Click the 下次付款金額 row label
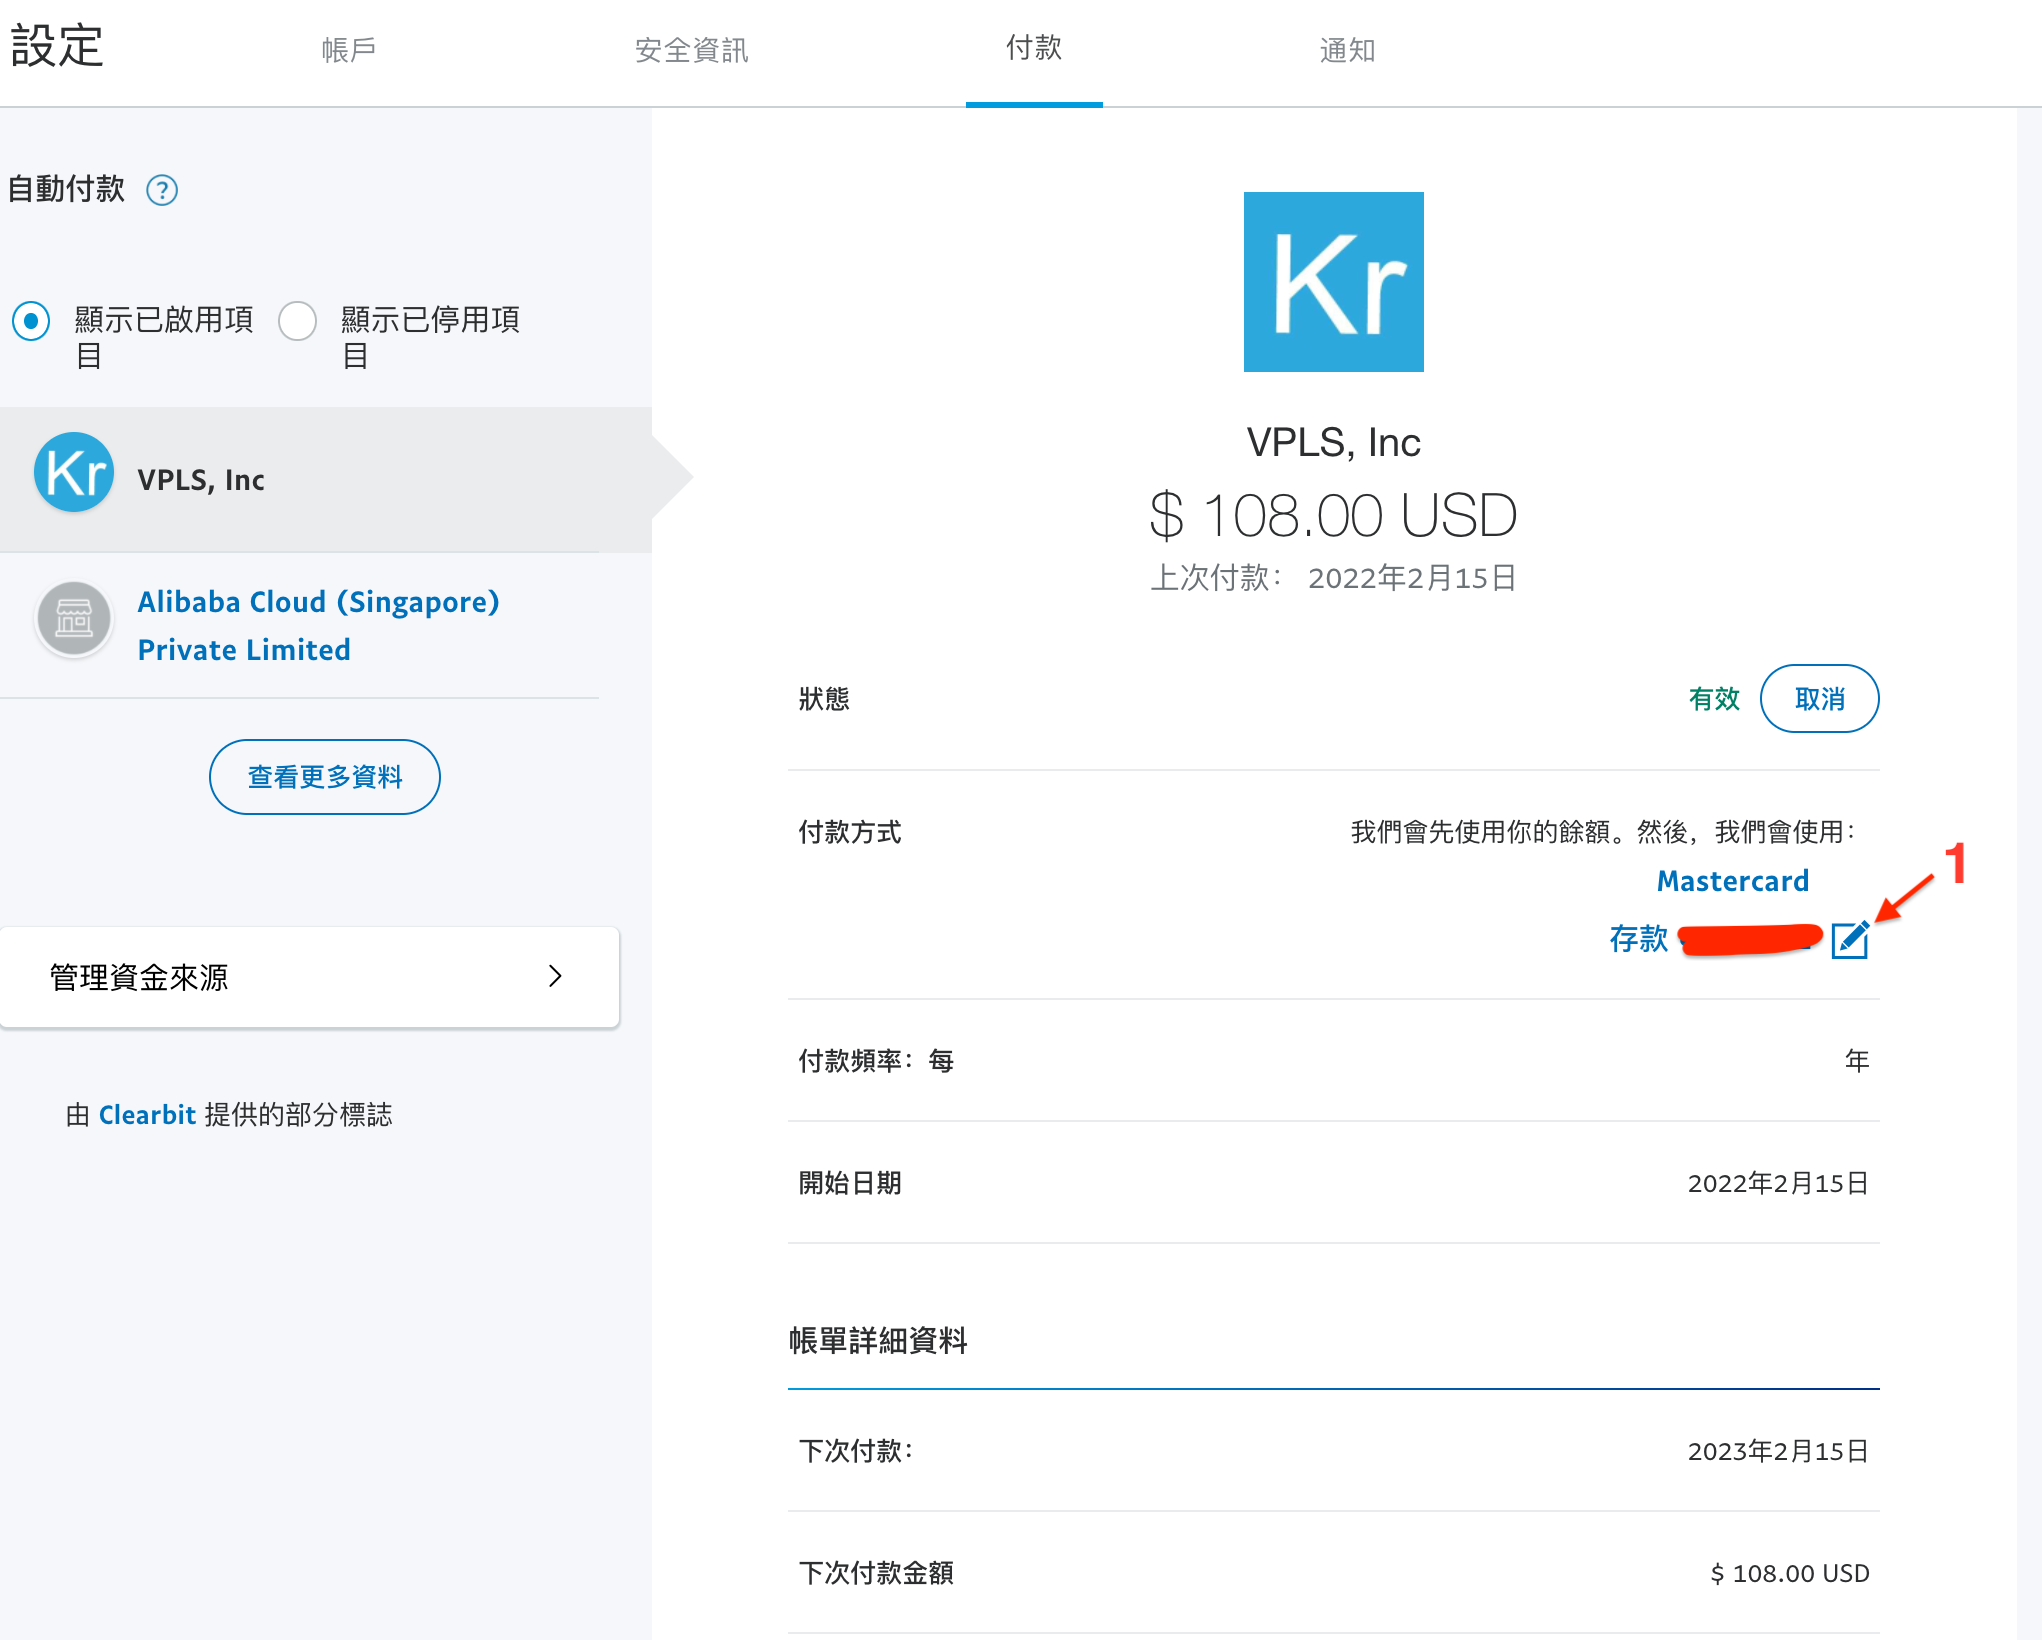The height and width of the screenshot is (1640, 2042). click(x=876, y=1573)
